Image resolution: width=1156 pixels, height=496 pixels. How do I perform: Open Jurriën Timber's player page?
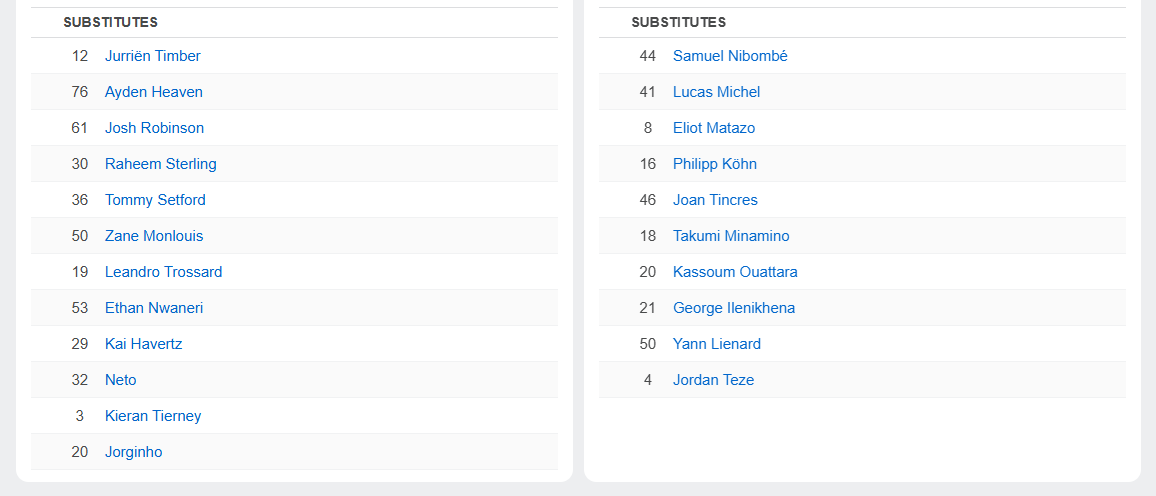(x=152, y=56)
